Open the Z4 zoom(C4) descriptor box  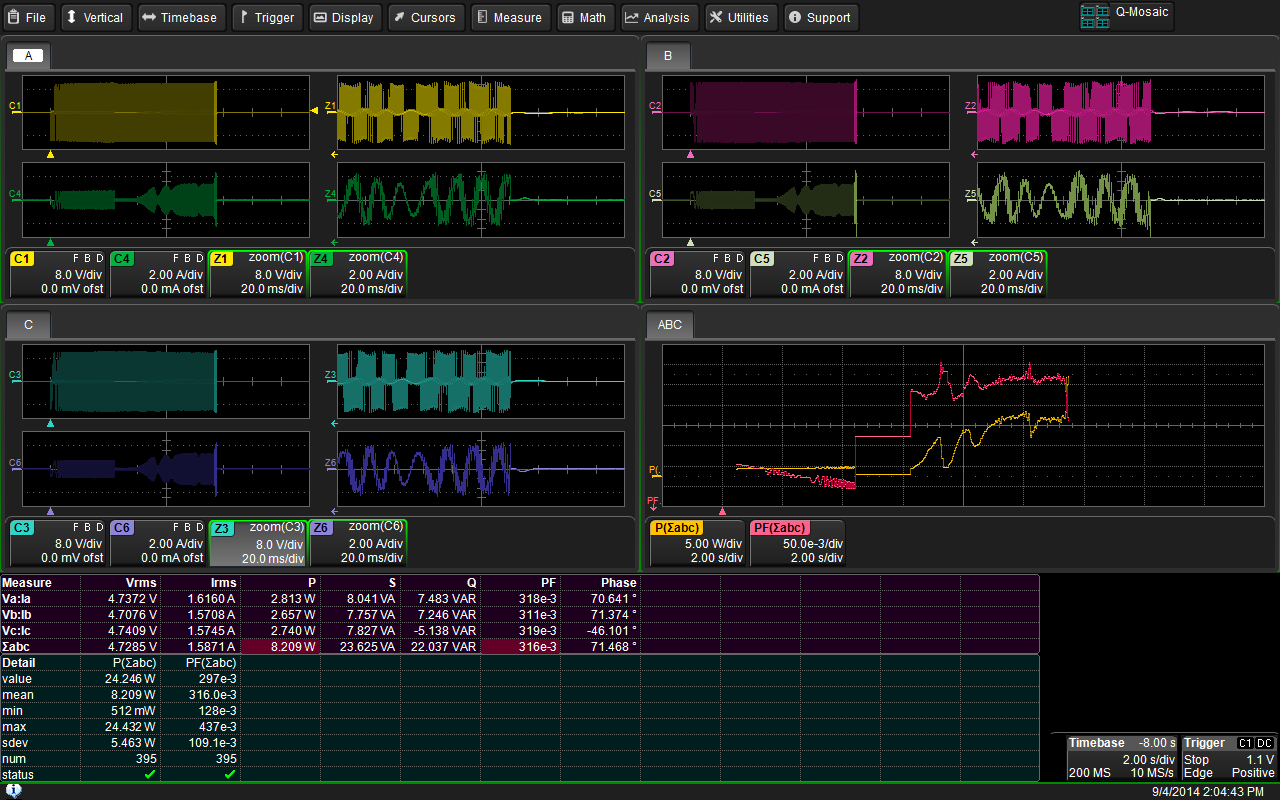(357, 273)
